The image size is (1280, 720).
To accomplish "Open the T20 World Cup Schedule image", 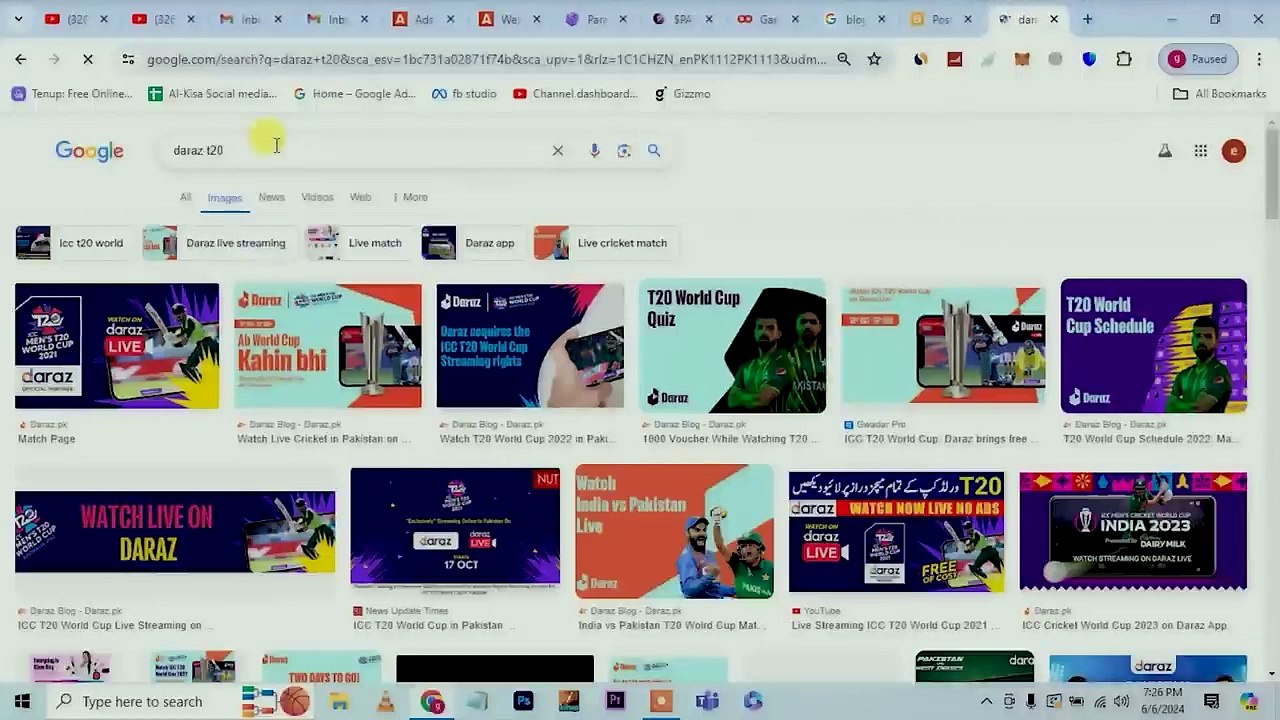I will [1154, 346].
